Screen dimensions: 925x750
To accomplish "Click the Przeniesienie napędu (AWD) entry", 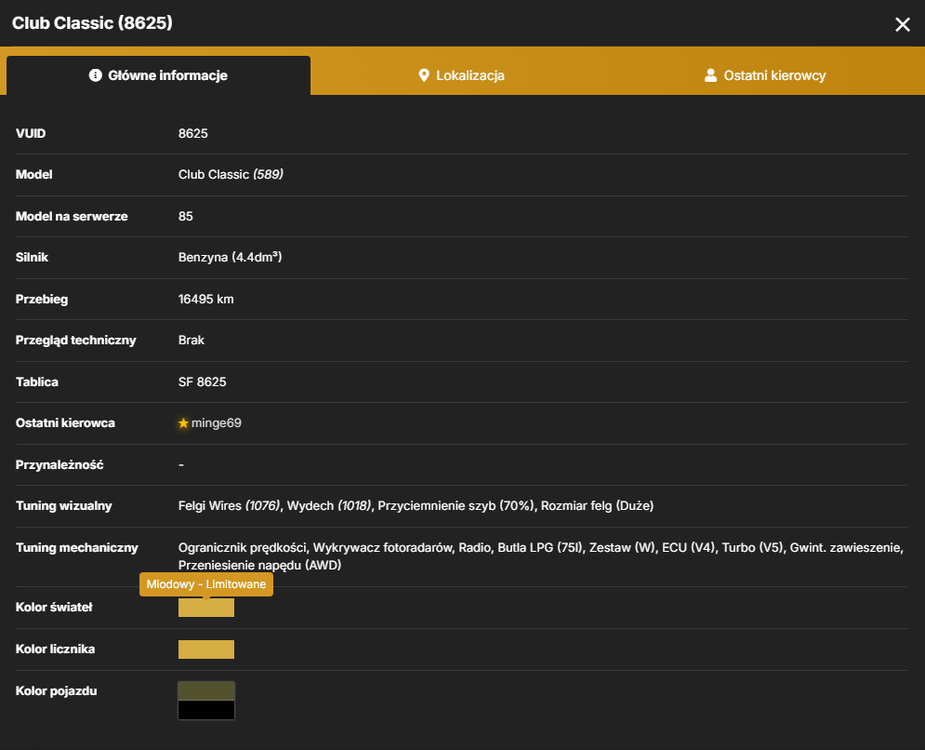I will click(260, 565).
